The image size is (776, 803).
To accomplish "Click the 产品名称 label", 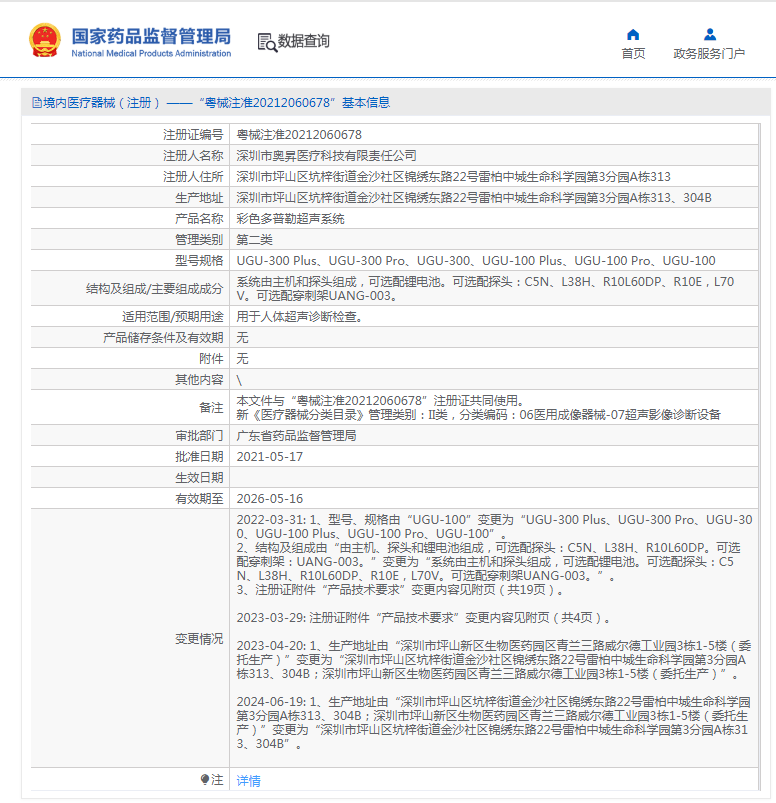I will click(199, 219).
